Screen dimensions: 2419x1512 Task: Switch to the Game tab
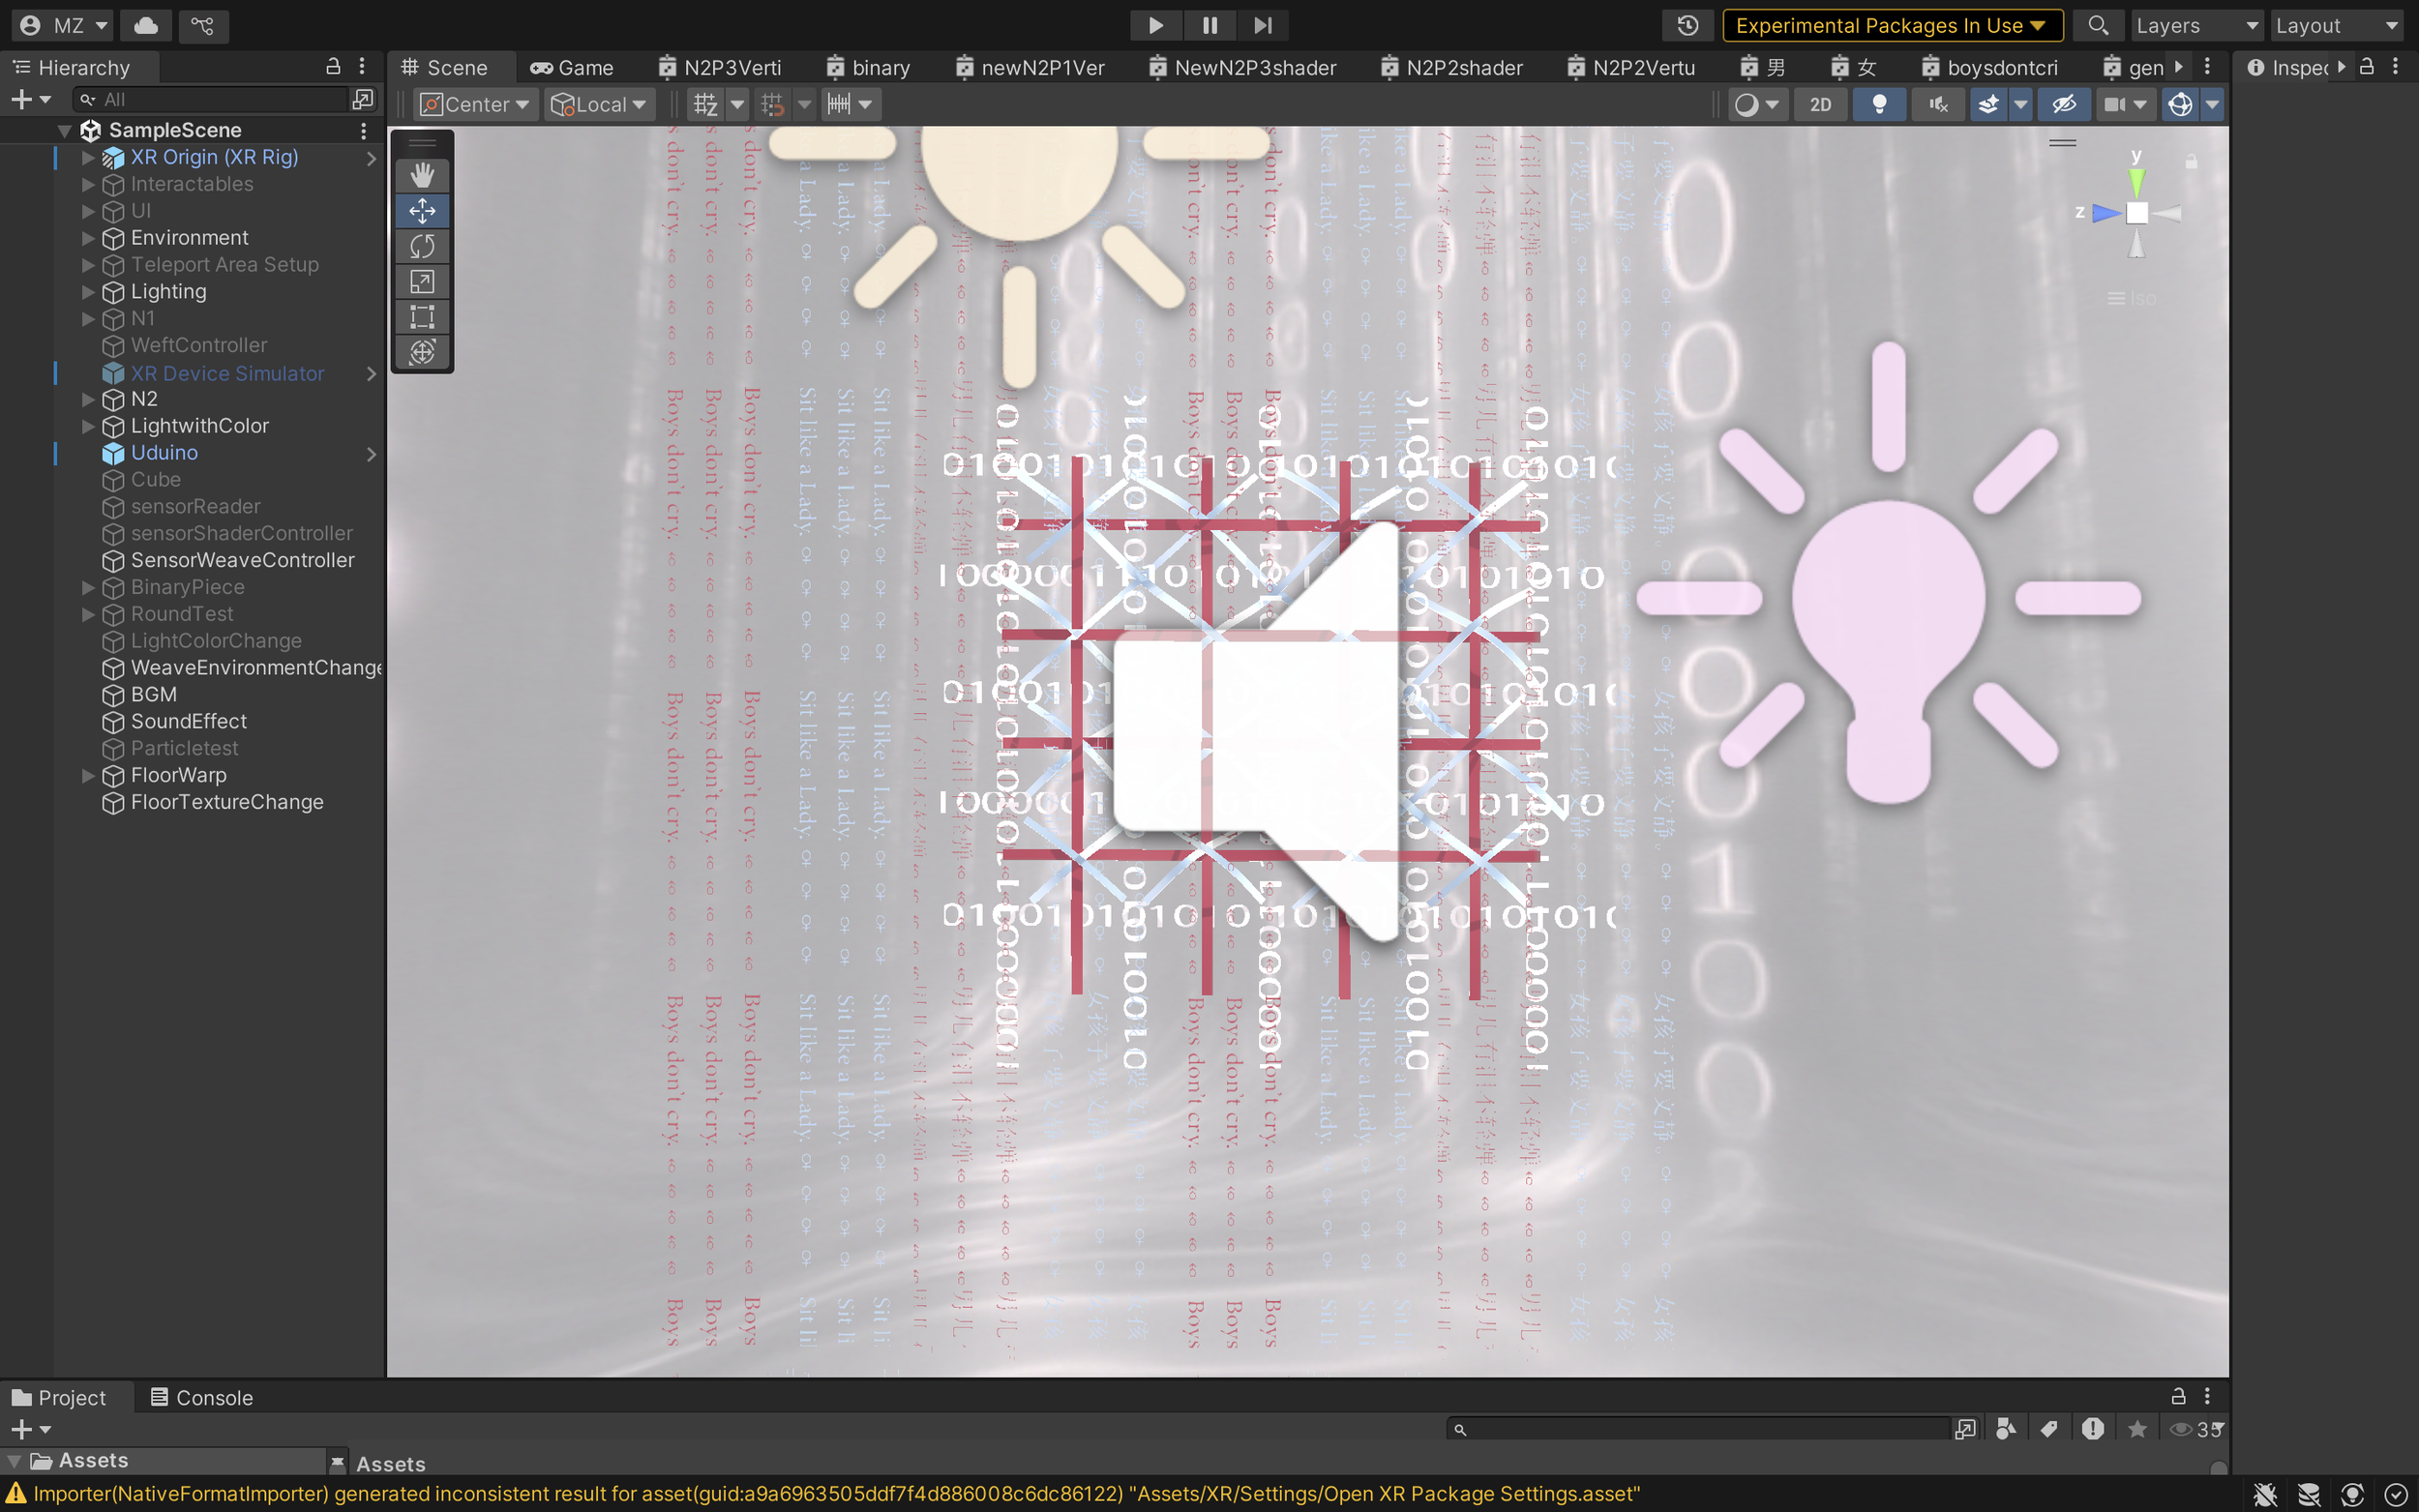coord(571,67)
